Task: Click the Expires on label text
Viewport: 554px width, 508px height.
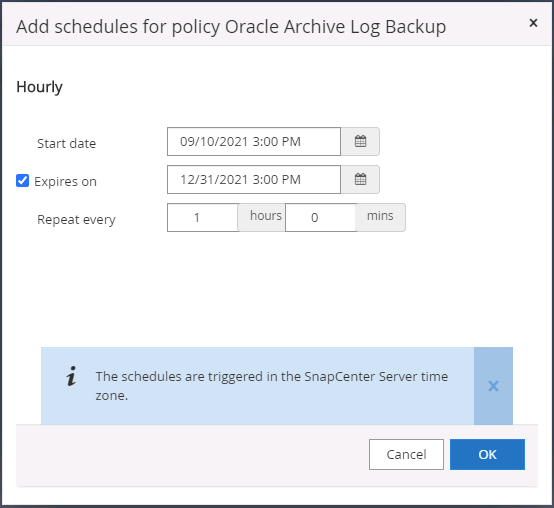Action: [65, 182]
